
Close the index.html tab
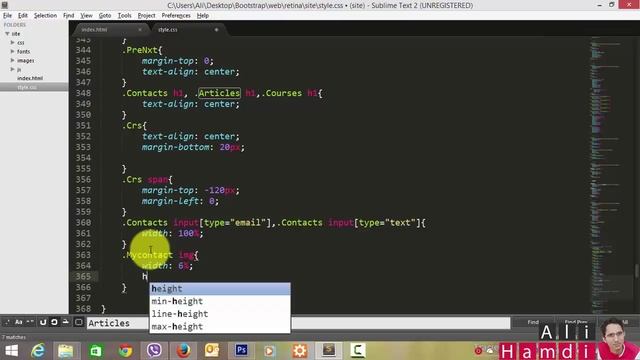[140, 30]
